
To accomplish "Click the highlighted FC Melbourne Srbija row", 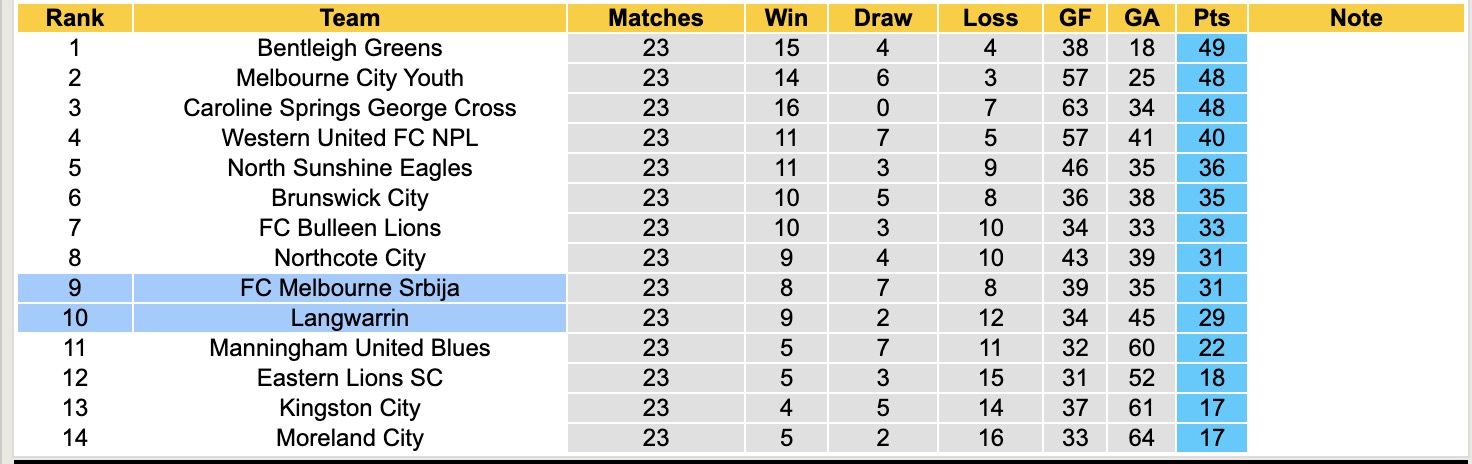I will click(x=349, y=288).
